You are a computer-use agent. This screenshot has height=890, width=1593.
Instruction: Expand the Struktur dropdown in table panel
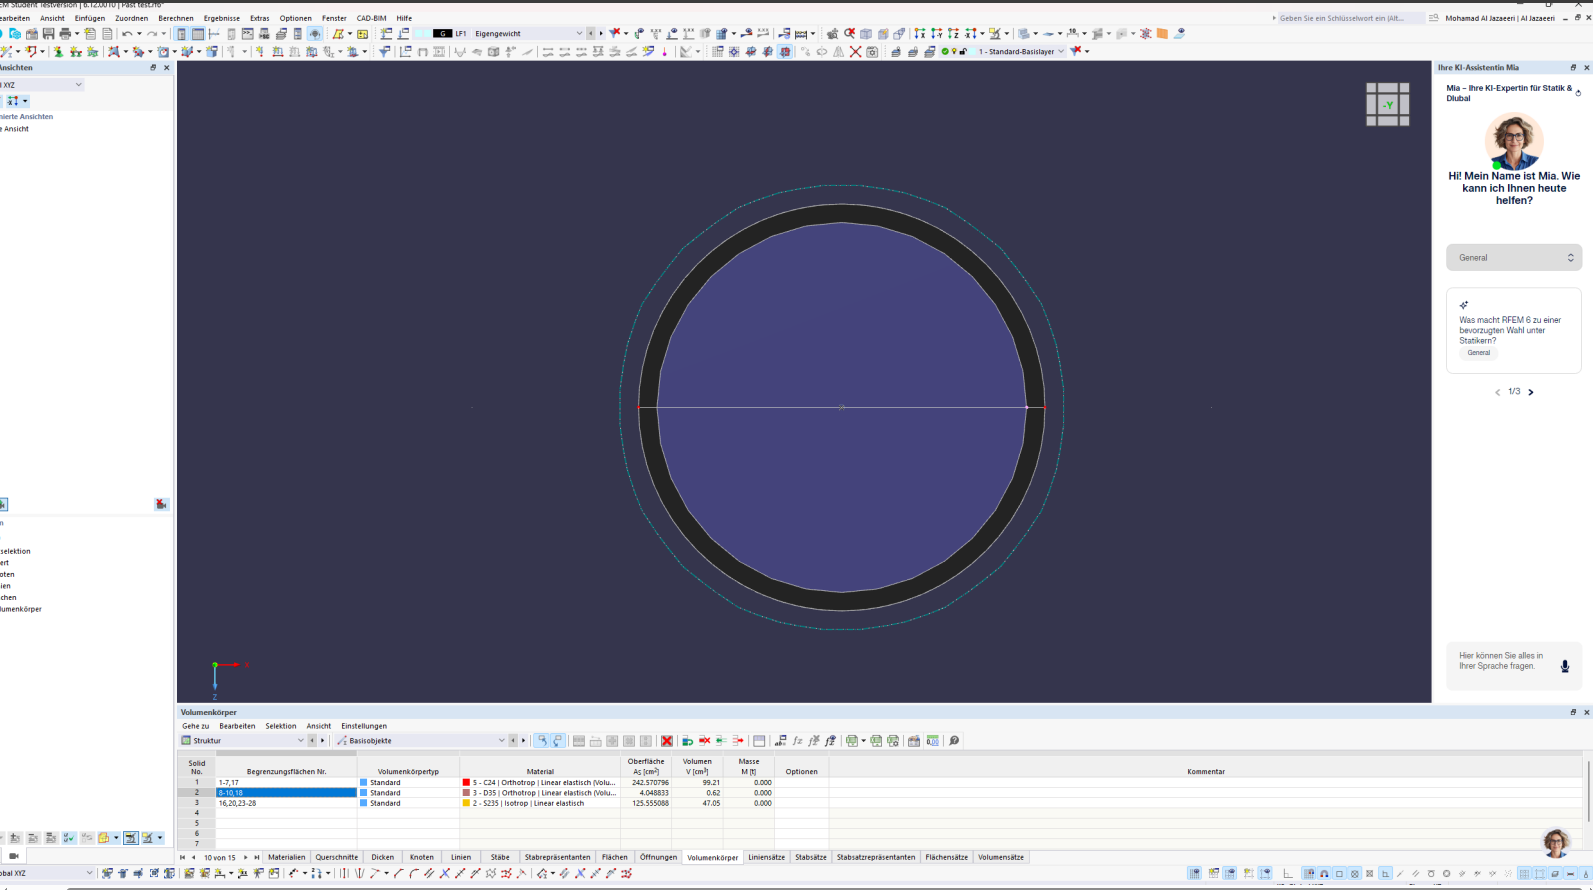coord(300,741)
